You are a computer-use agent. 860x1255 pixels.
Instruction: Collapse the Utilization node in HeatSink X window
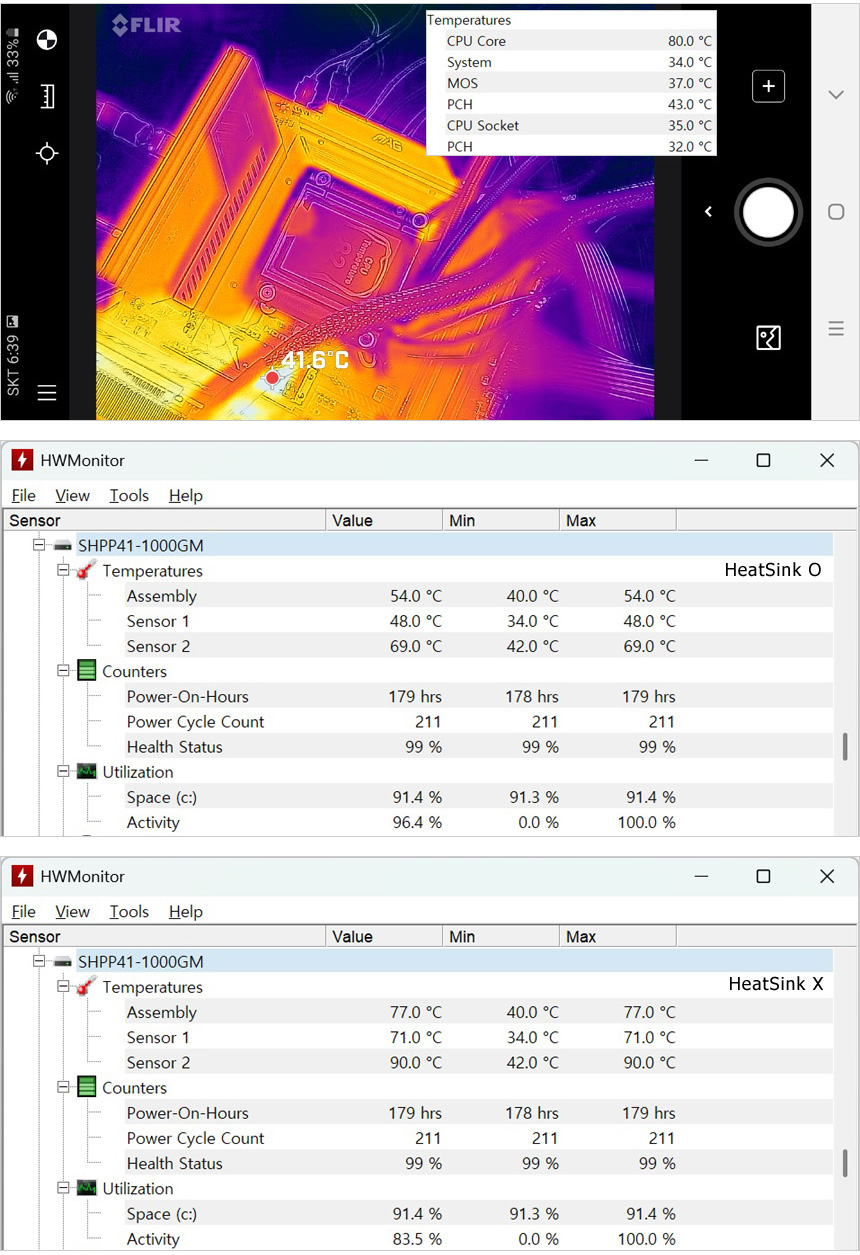pyautogui.click(x=64, y=1188)
